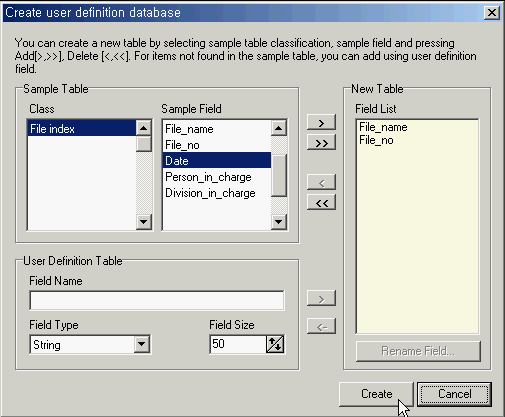
Task: Click the Cancel button
Action: pos(454,394)
